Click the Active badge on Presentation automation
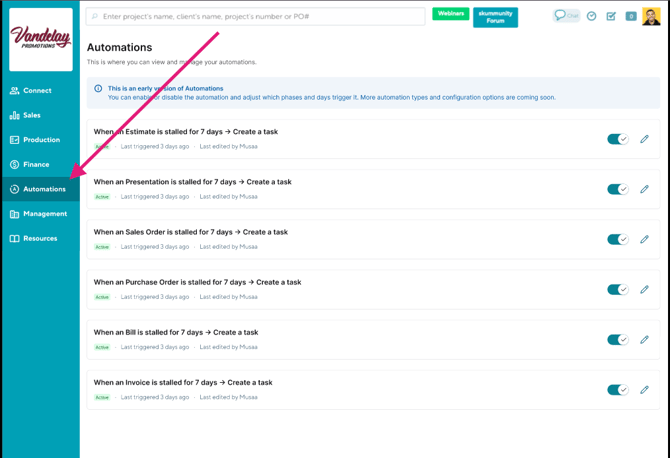This screenshot has width=670, height=458. coord(102,197)
